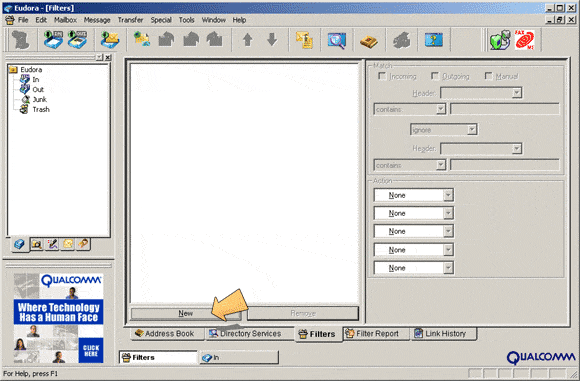Open the ignore conjunction dropdown
The height and width of the screenshot is (381, 580).
click(x=444, y=129)
